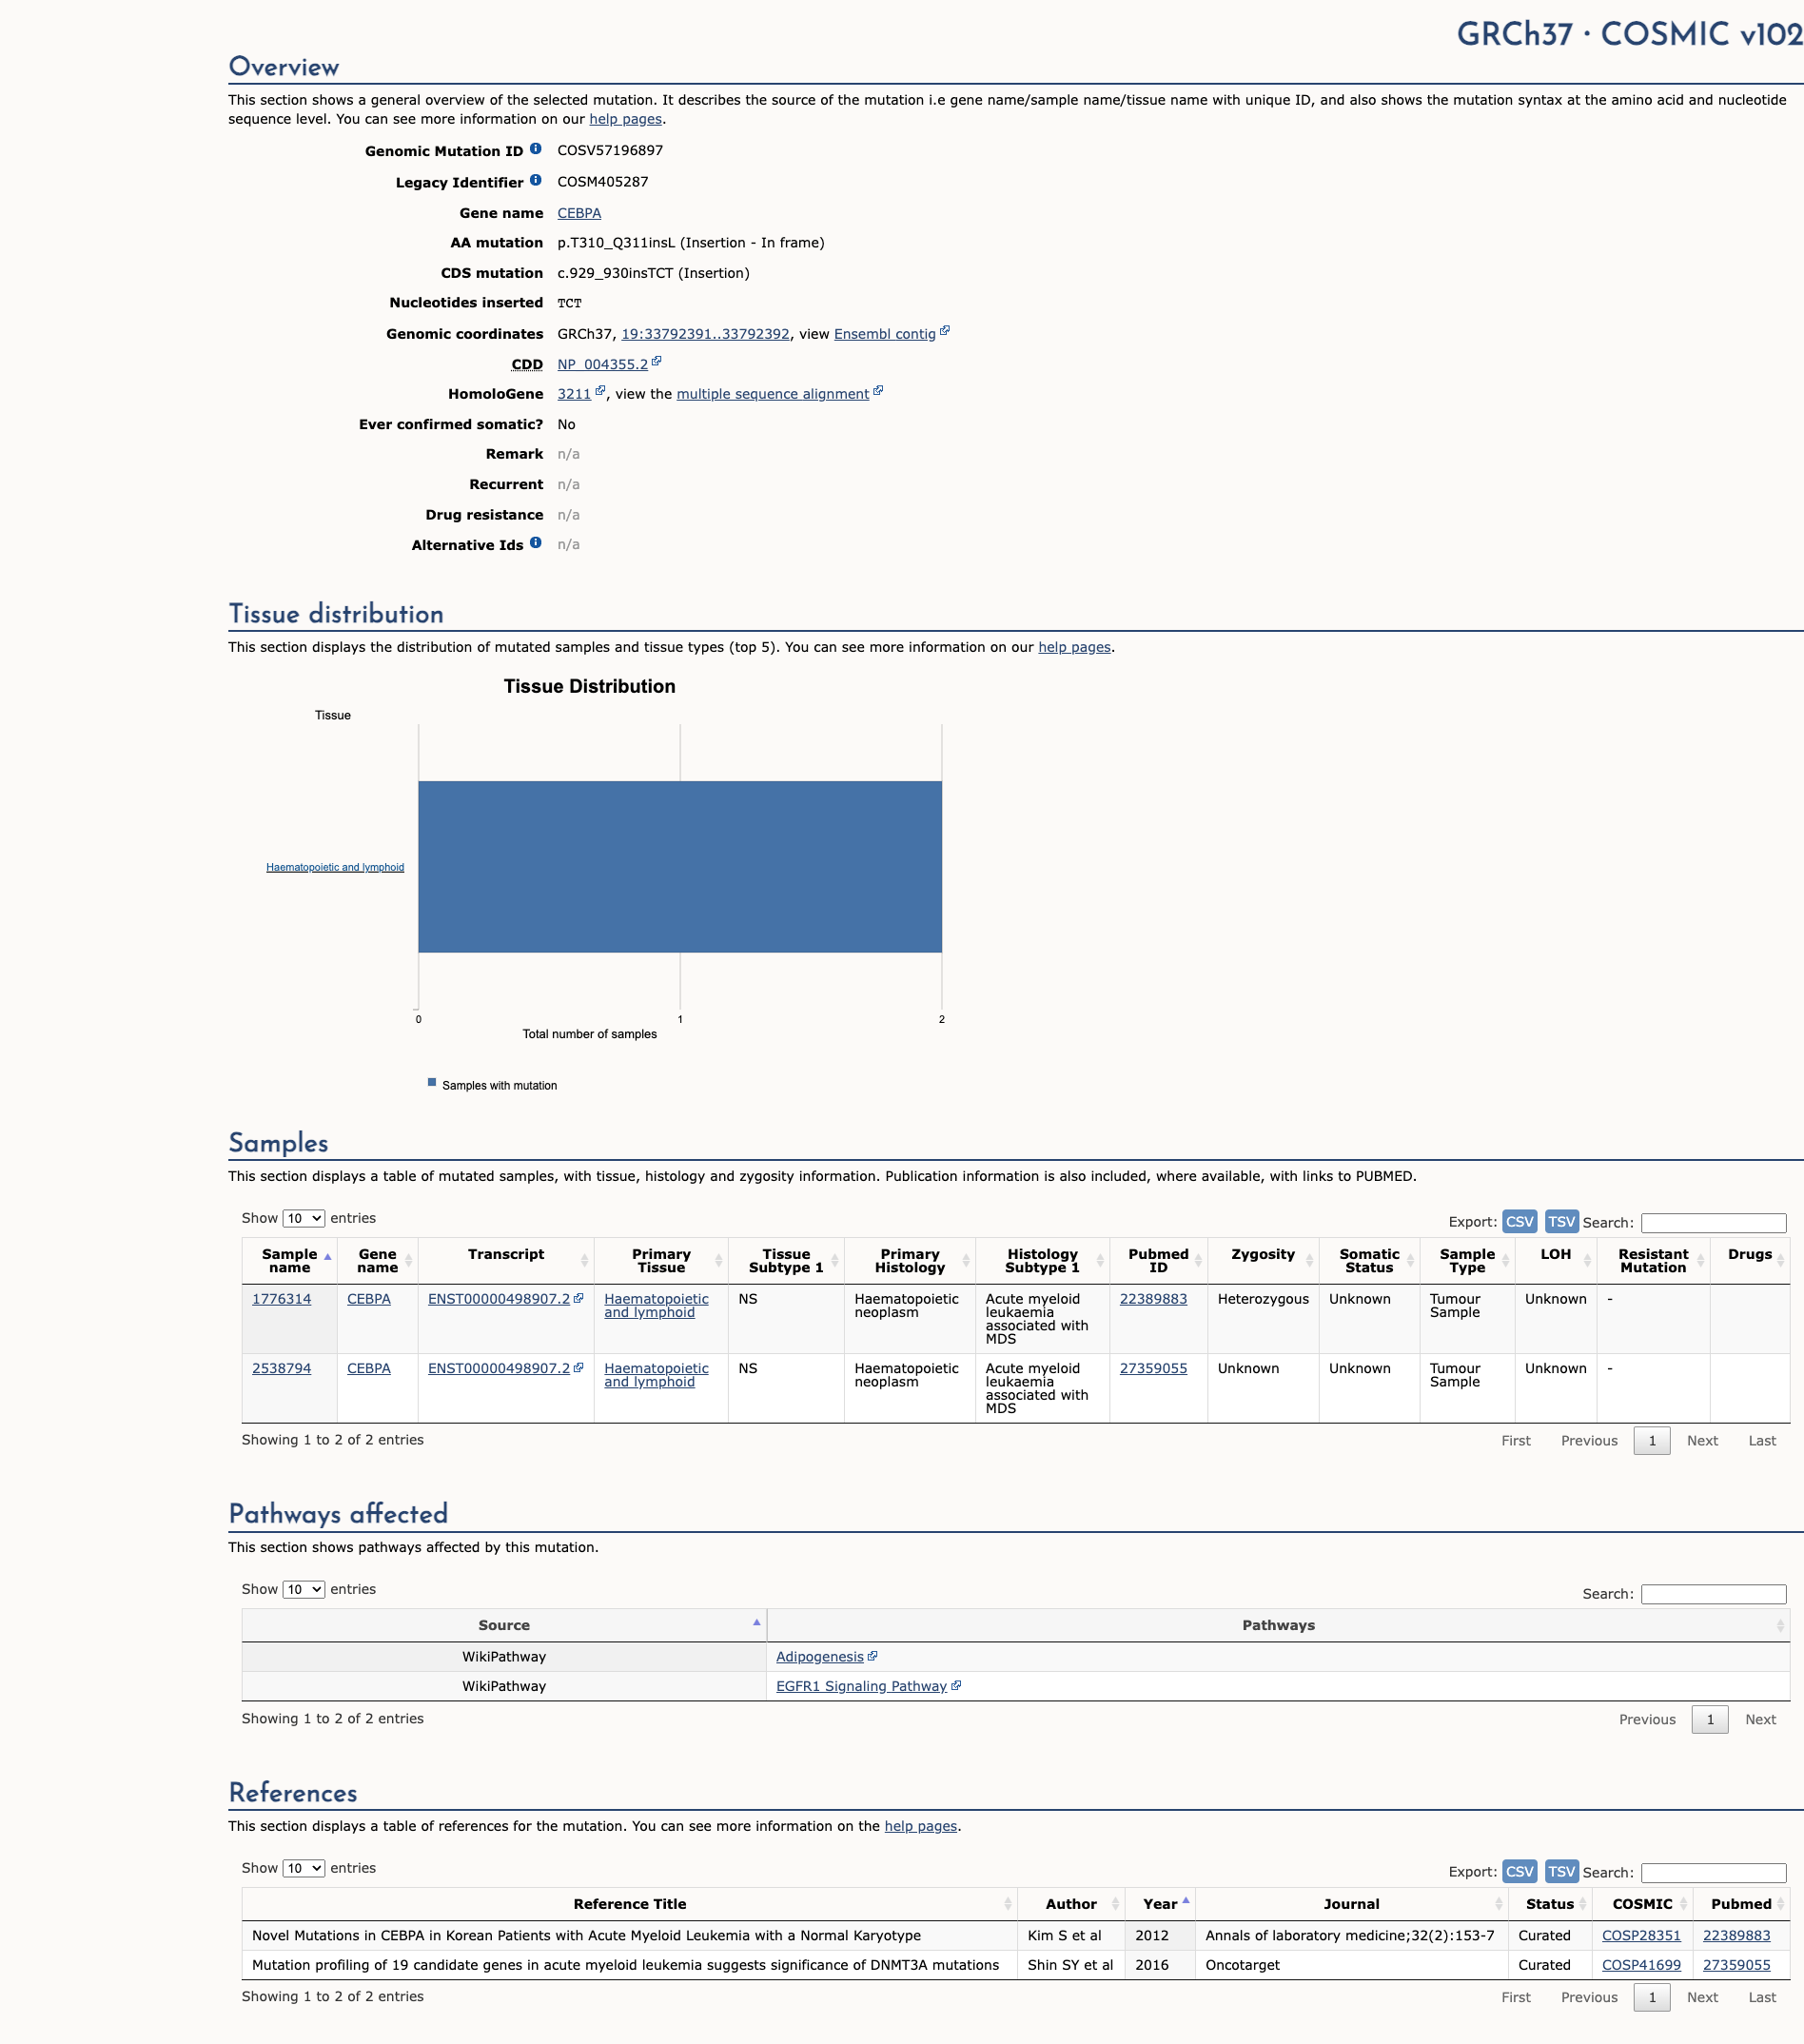
Task: Click external link icon after multiple sequence alignment
Action: pyautogui.click(x=878, y=391)
